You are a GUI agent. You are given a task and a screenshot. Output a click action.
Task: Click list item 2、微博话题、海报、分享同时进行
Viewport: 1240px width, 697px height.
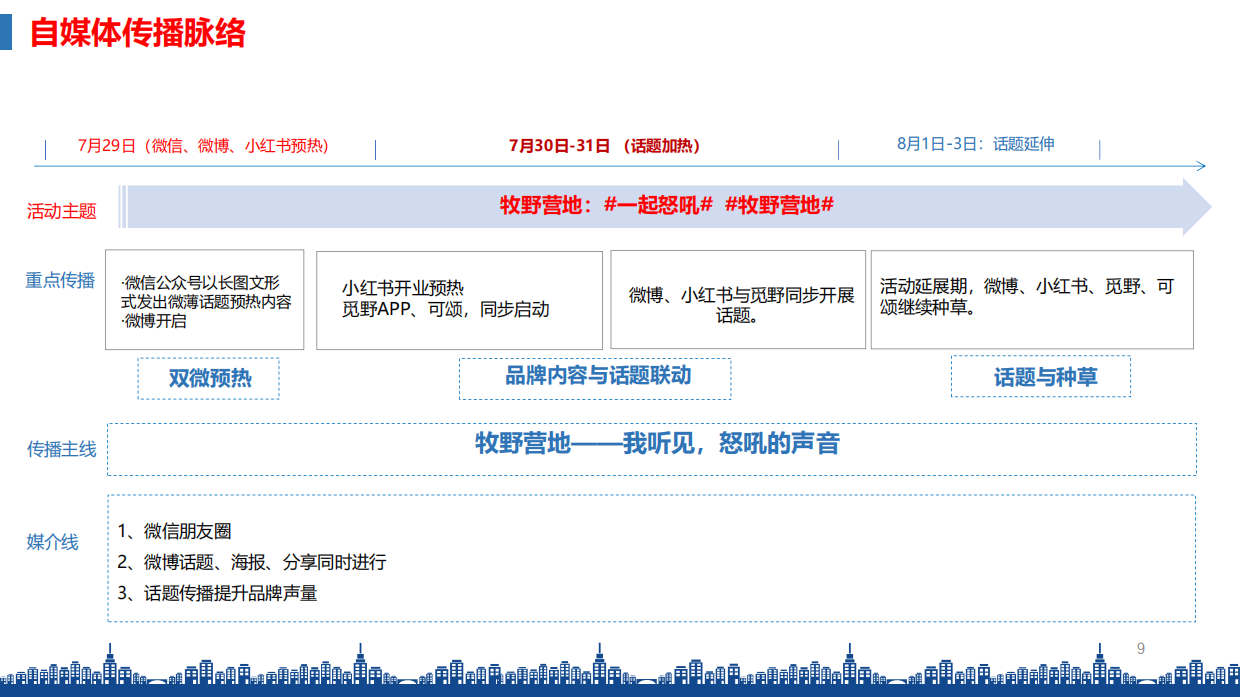252,563
